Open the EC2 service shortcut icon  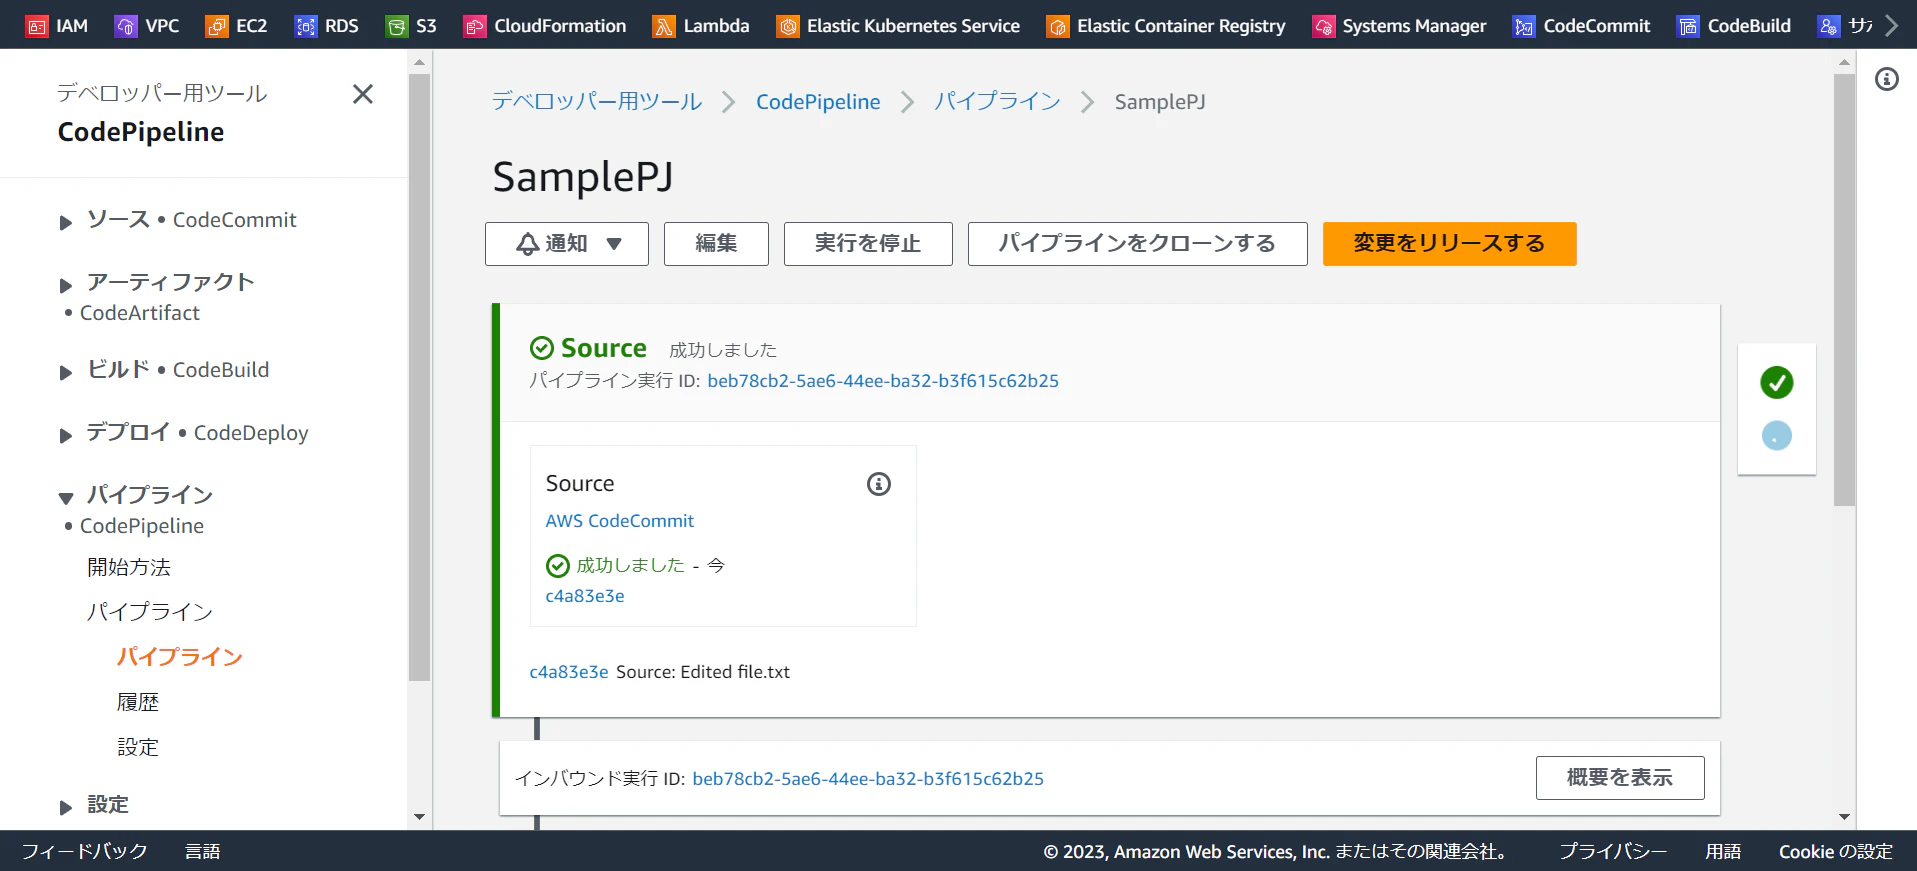[217, 26]
